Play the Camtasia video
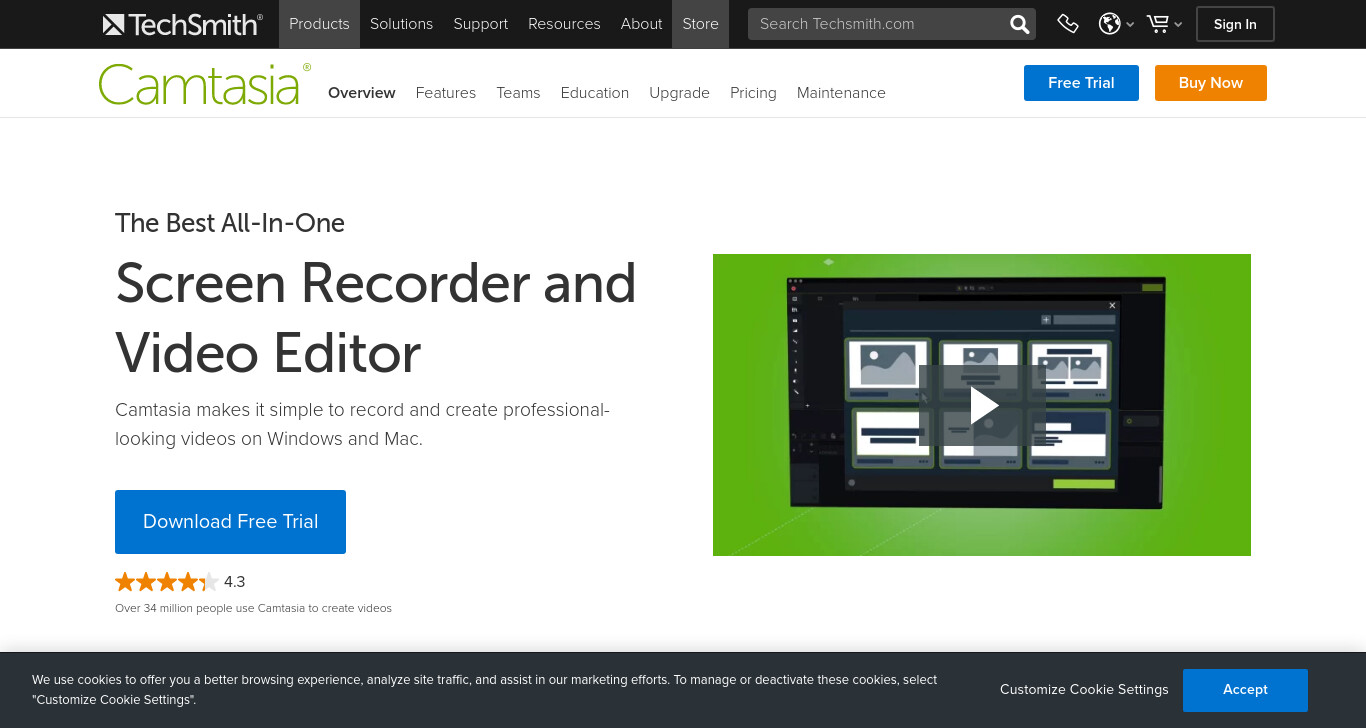Image resolution: width=1366 pixels, height=728 pixels. (983, 405)
